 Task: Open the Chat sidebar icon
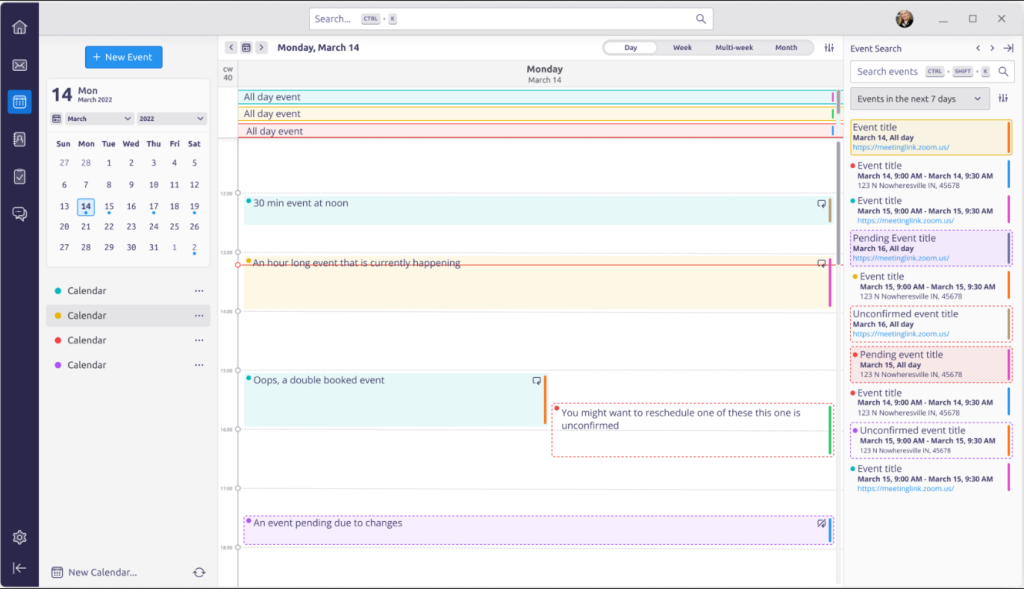click(x=19, y=213)
